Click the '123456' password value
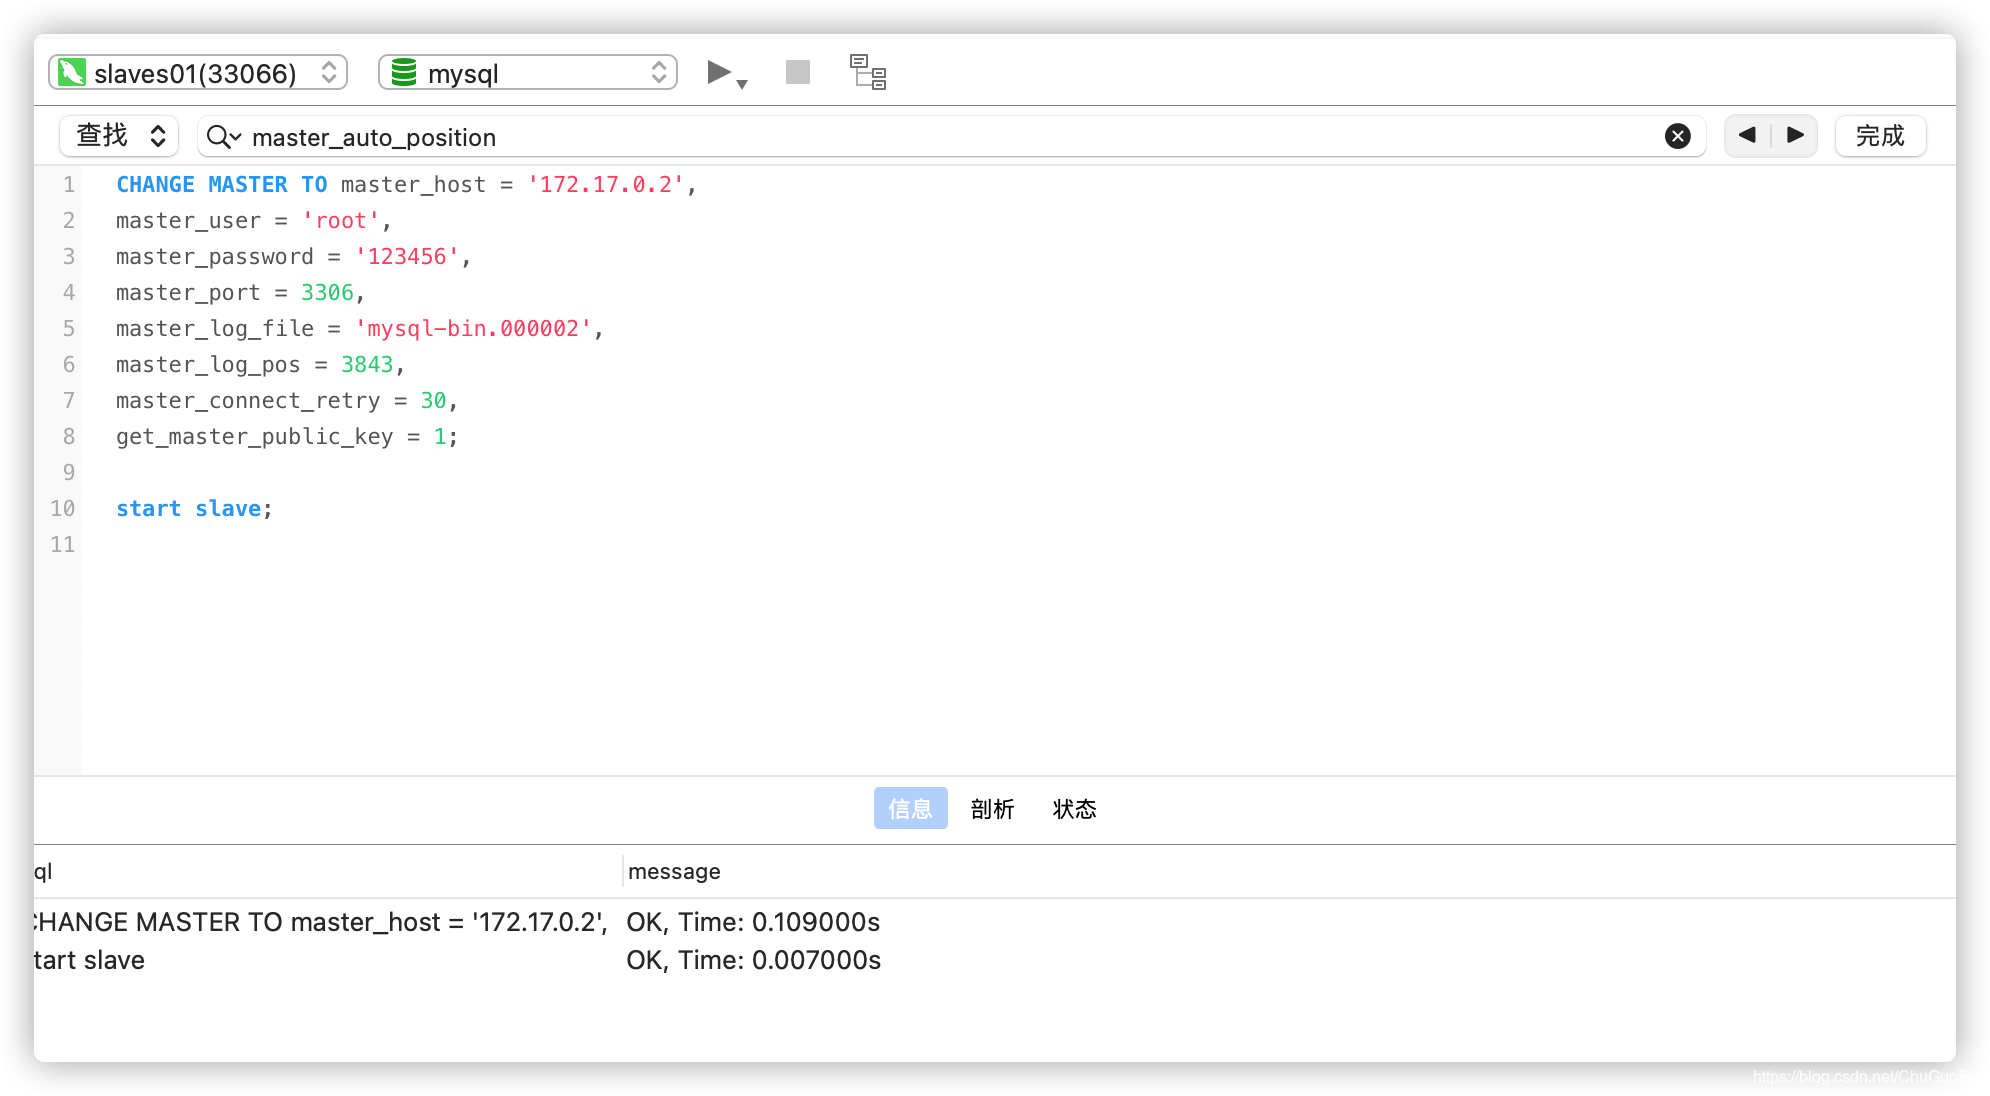The width and height of the screenshot is (1990, 1096). pos(407,256)
